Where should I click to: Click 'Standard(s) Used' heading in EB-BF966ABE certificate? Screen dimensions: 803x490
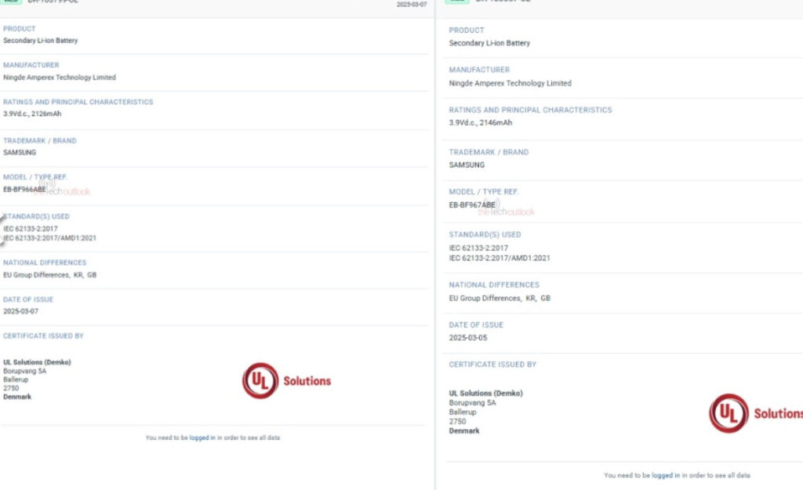pyautogui.click(x=36, y=217)
